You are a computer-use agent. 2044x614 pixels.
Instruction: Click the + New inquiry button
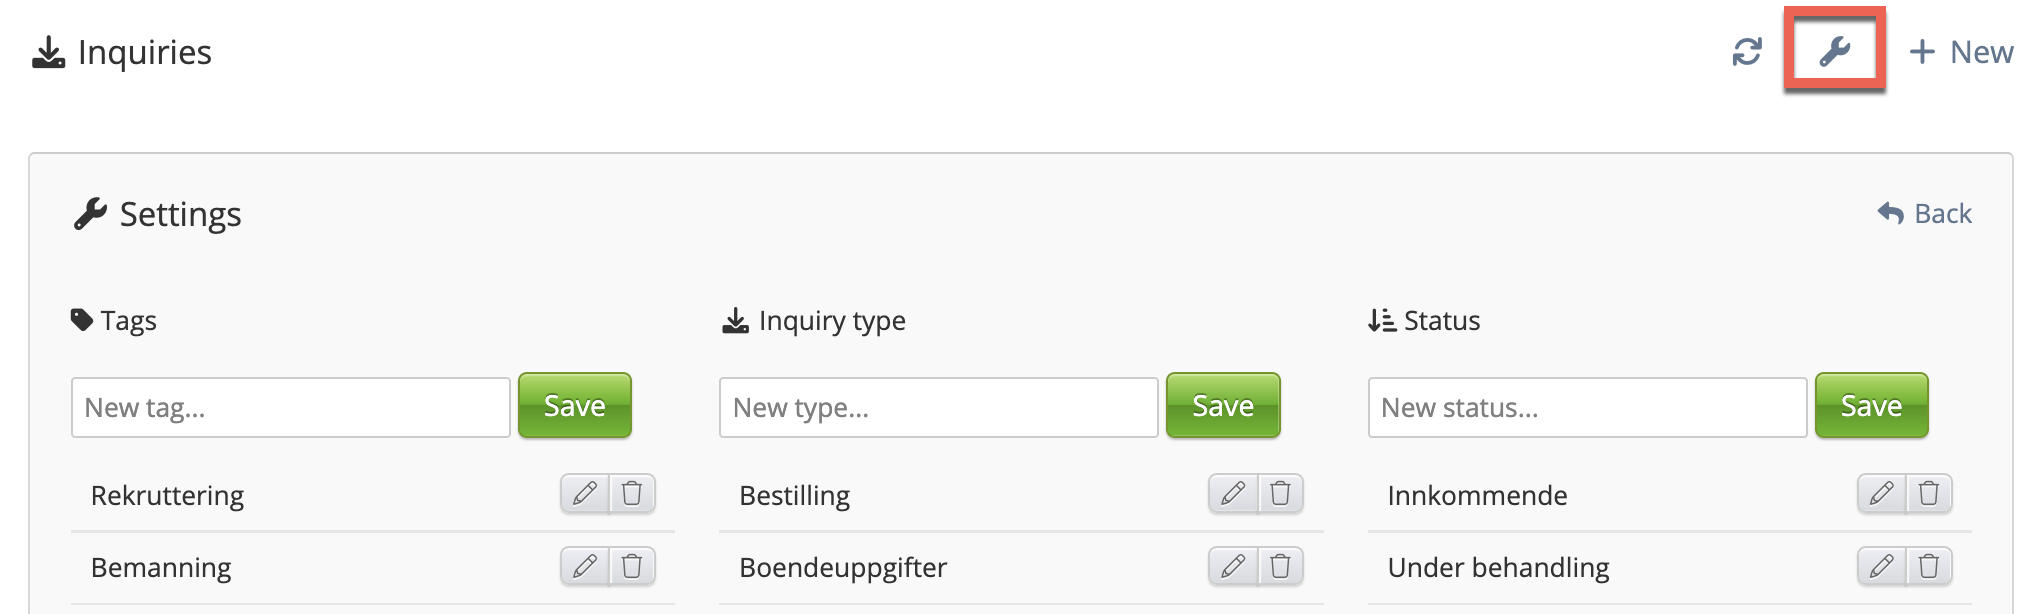coord(1961,52)
